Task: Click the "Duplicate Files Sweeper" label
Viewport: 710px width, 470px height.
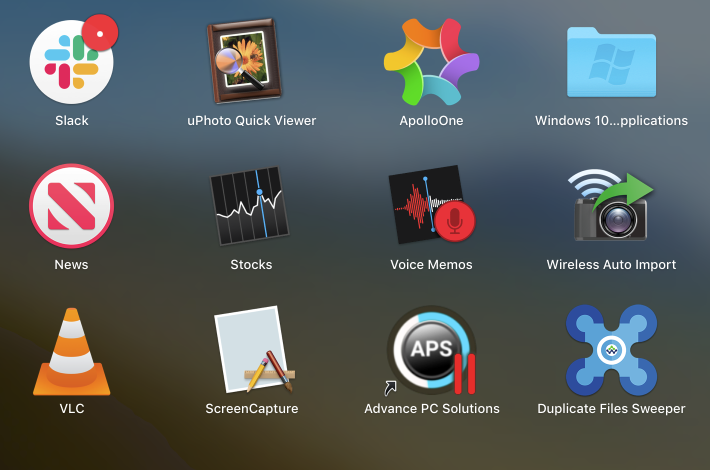Action: (611, 408)
